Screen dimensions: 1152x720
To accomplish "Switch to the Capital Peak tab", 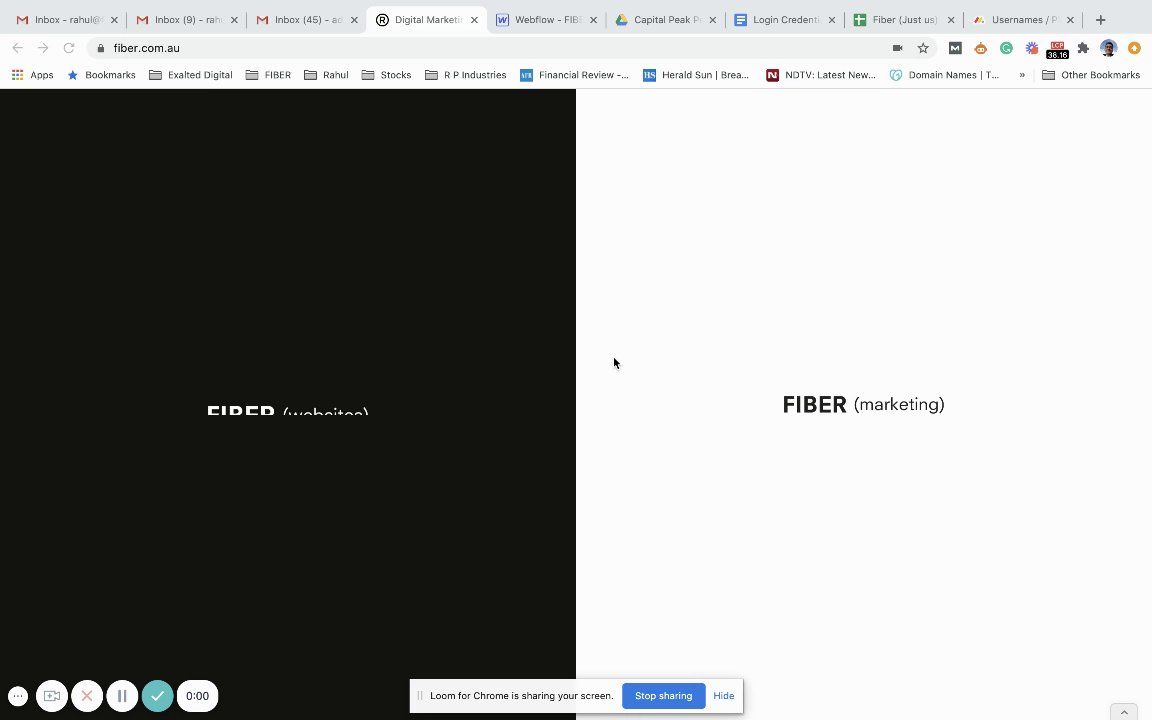I will click(665, 20).
